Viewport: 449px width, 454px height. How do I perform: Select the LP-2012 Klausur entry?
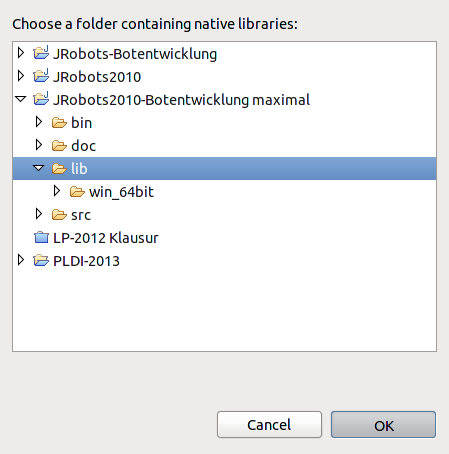pos(106,238)
